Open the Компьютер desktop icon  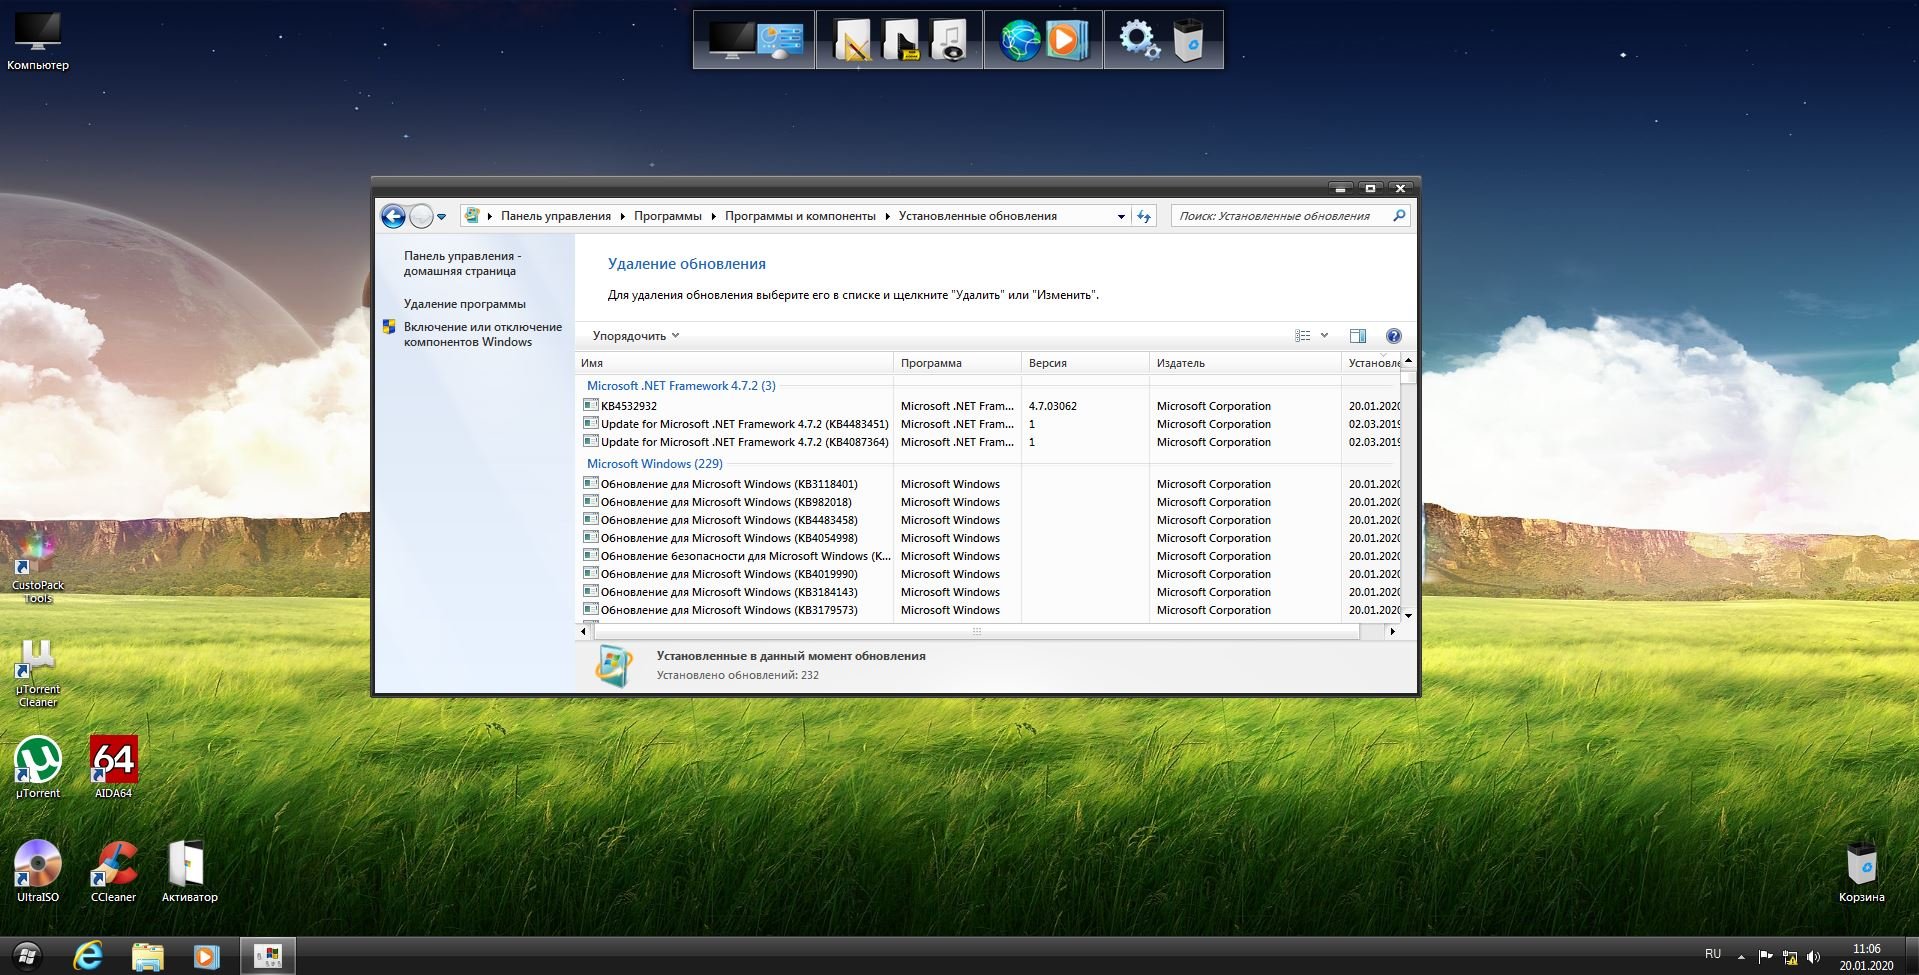click(x=38, y=42)
